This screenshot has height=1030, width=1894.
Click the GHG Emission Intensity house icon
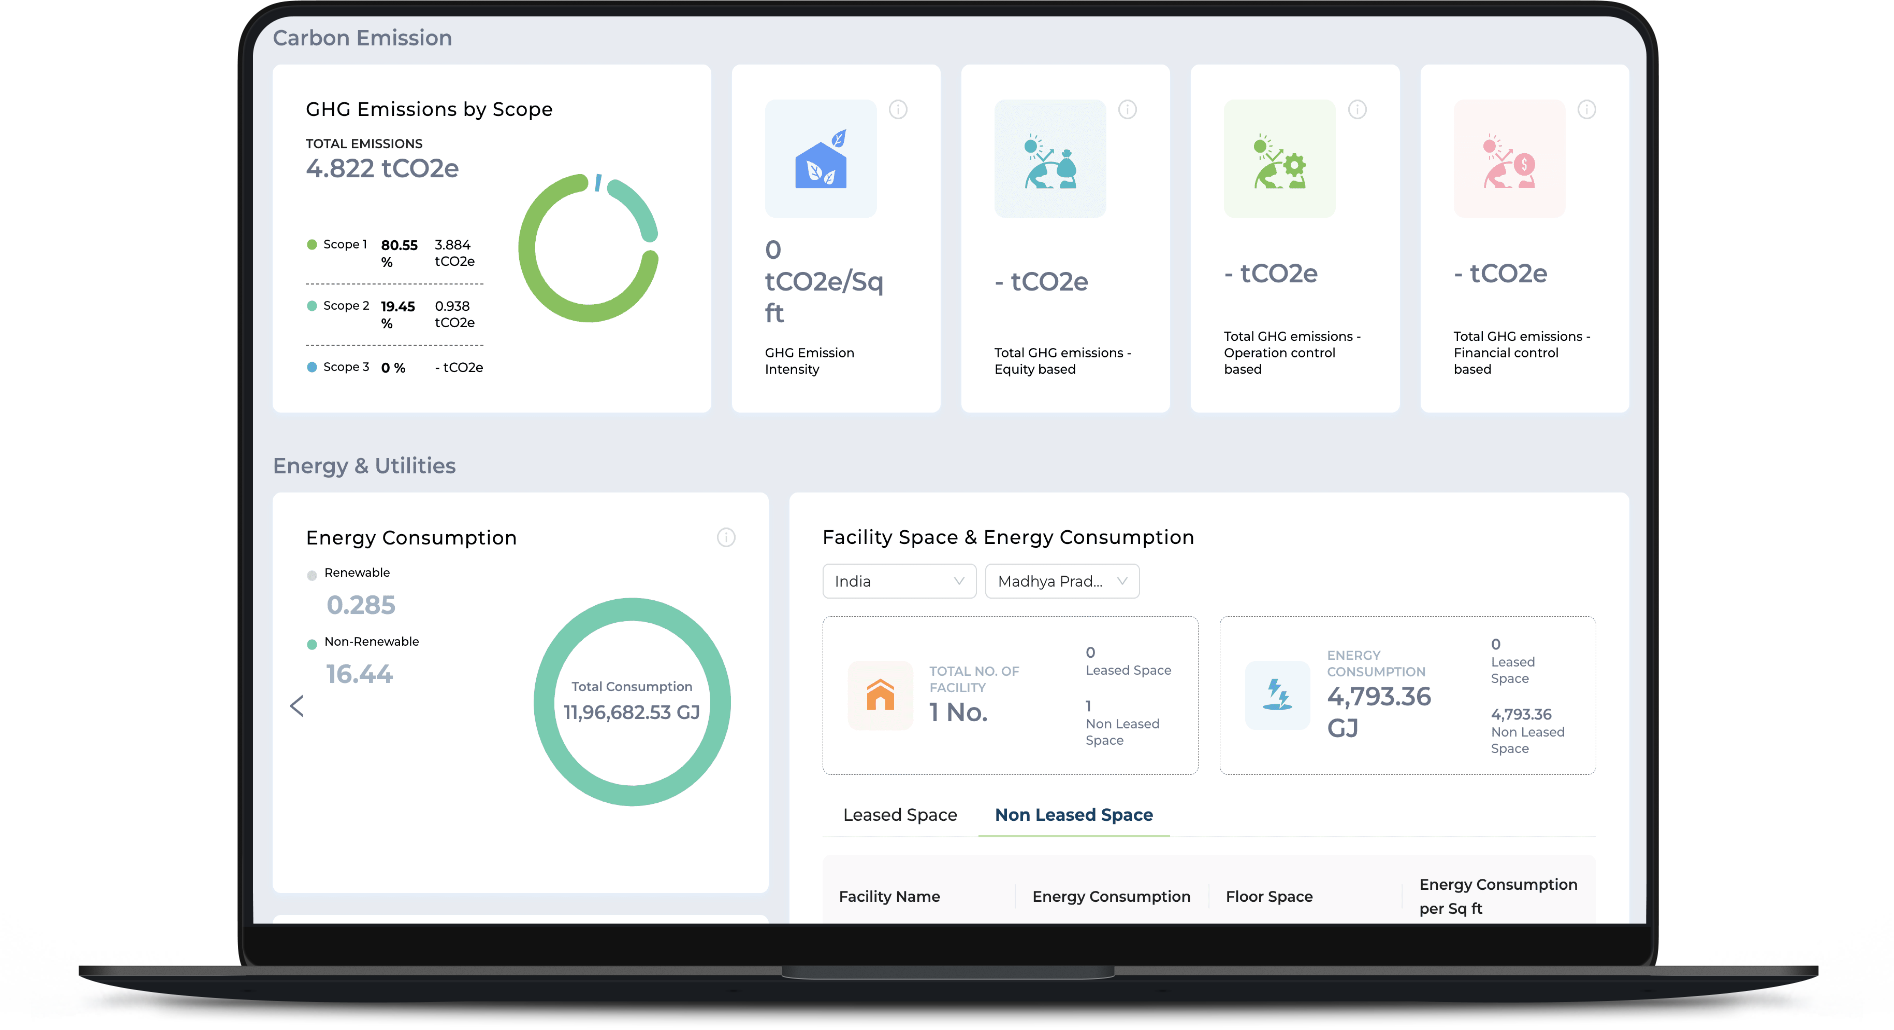820,160
